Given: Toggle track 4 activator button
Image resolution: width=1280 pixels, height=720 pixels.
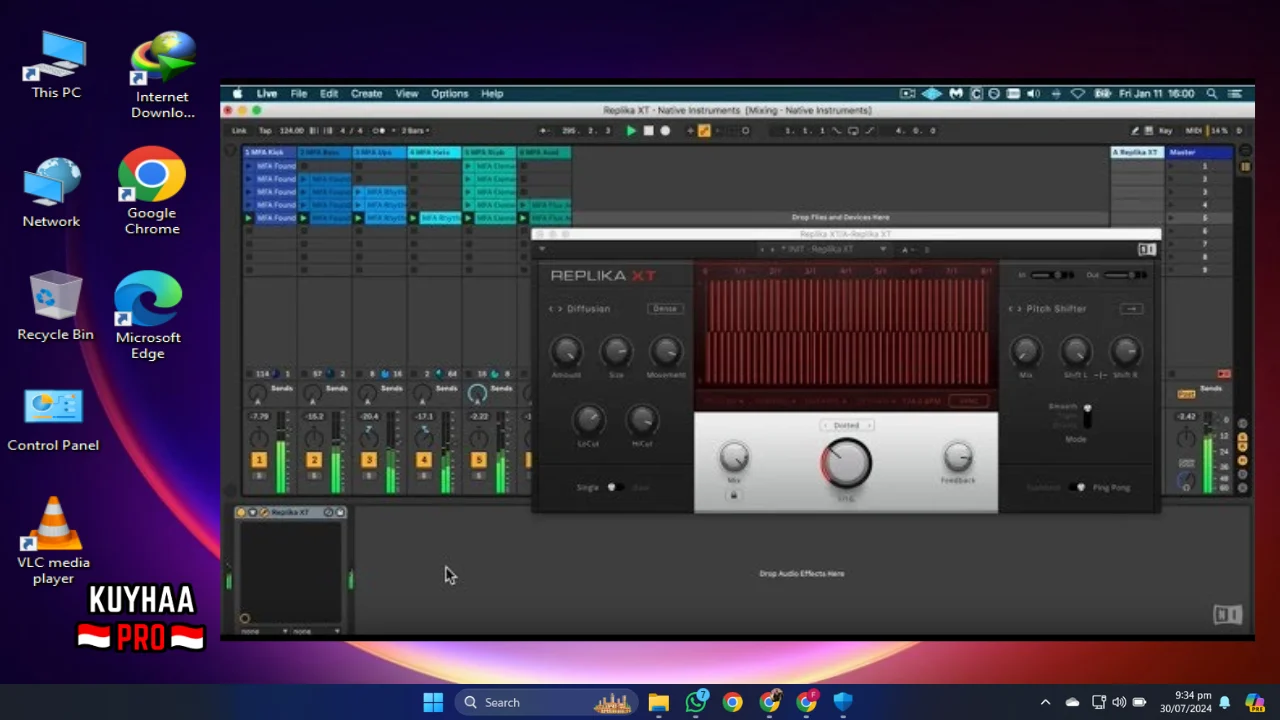Looking at the screenshot, I should pyautogui.click(x=423, y=459).
